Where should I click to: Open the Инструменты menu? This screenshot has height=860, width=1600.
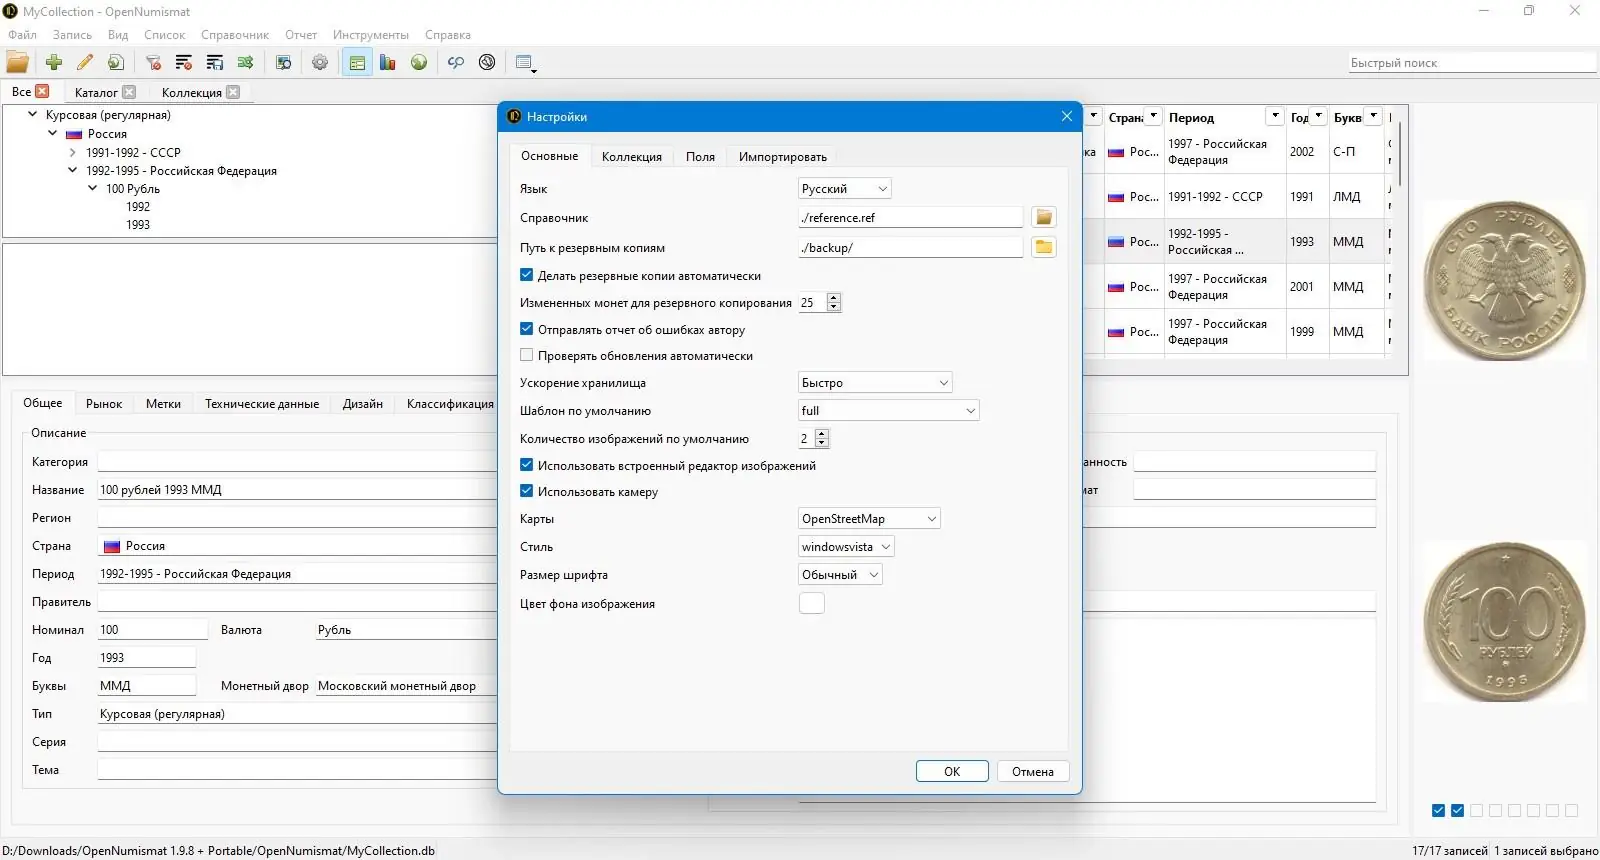370,34
